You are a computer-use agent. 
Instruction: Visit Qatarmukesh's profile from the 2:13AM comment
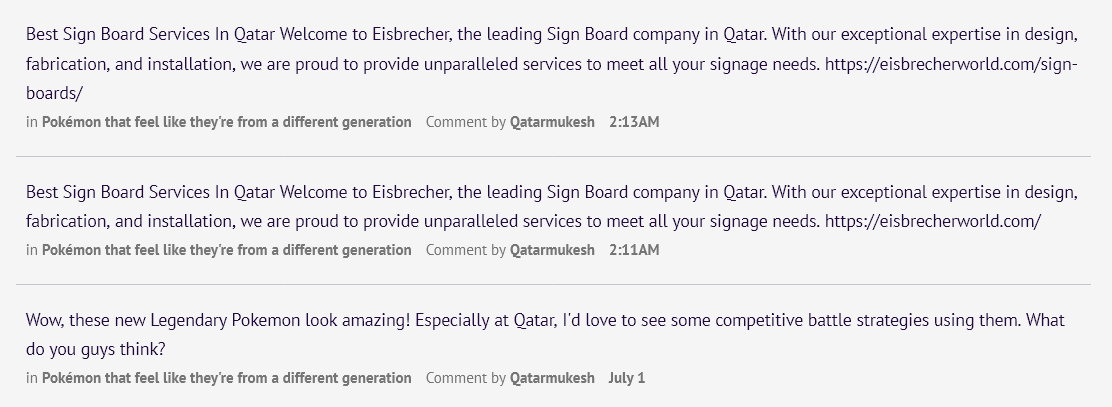552,122
